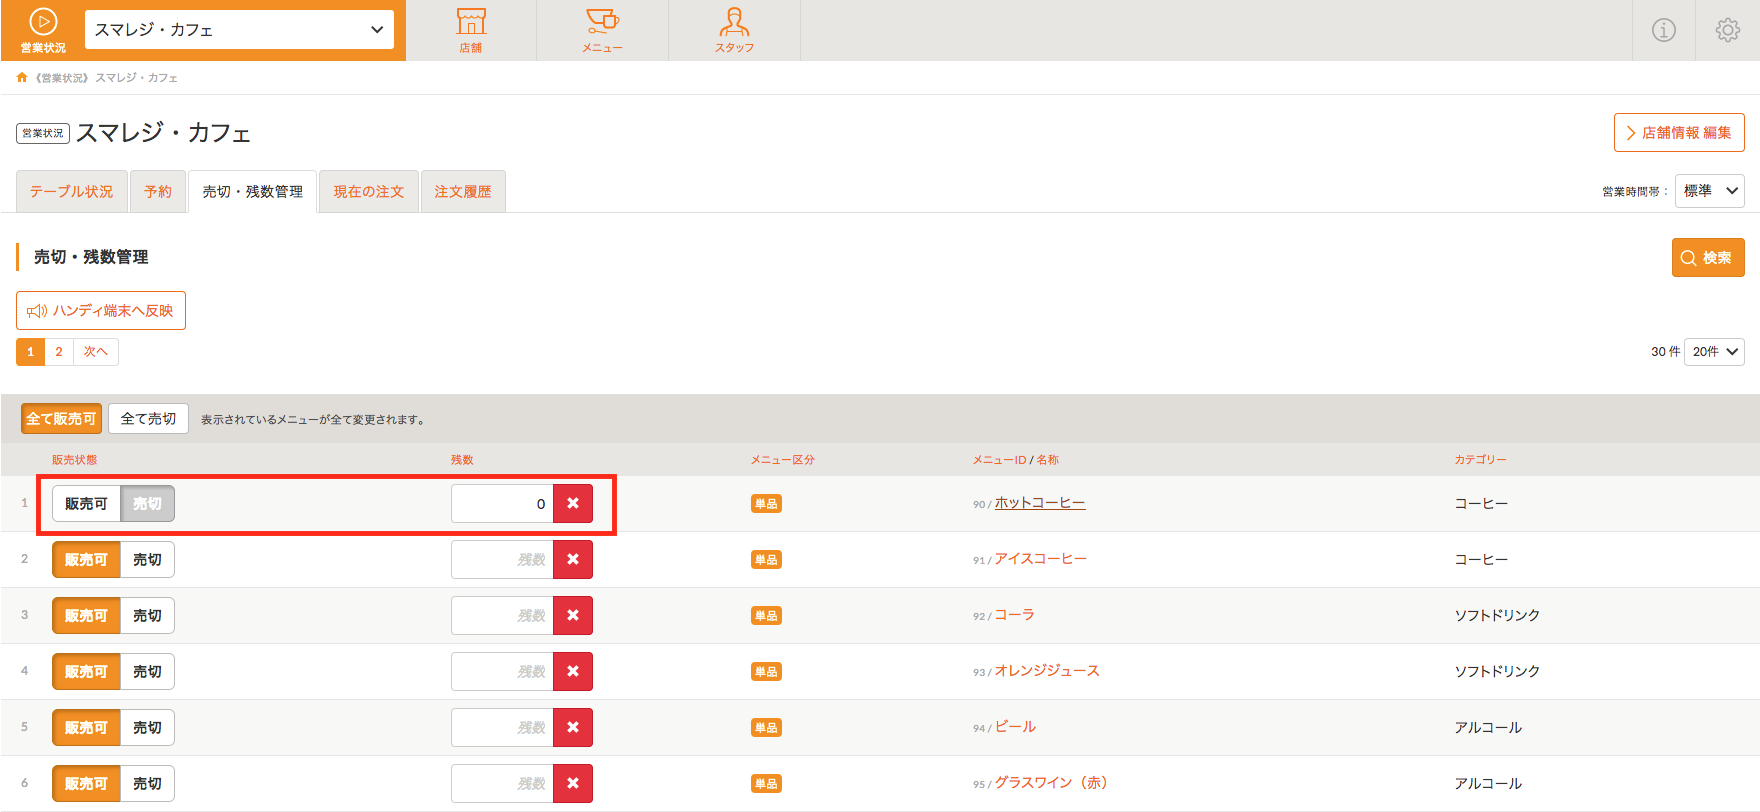Switch to 現在の注文 tab

(369, 191)
